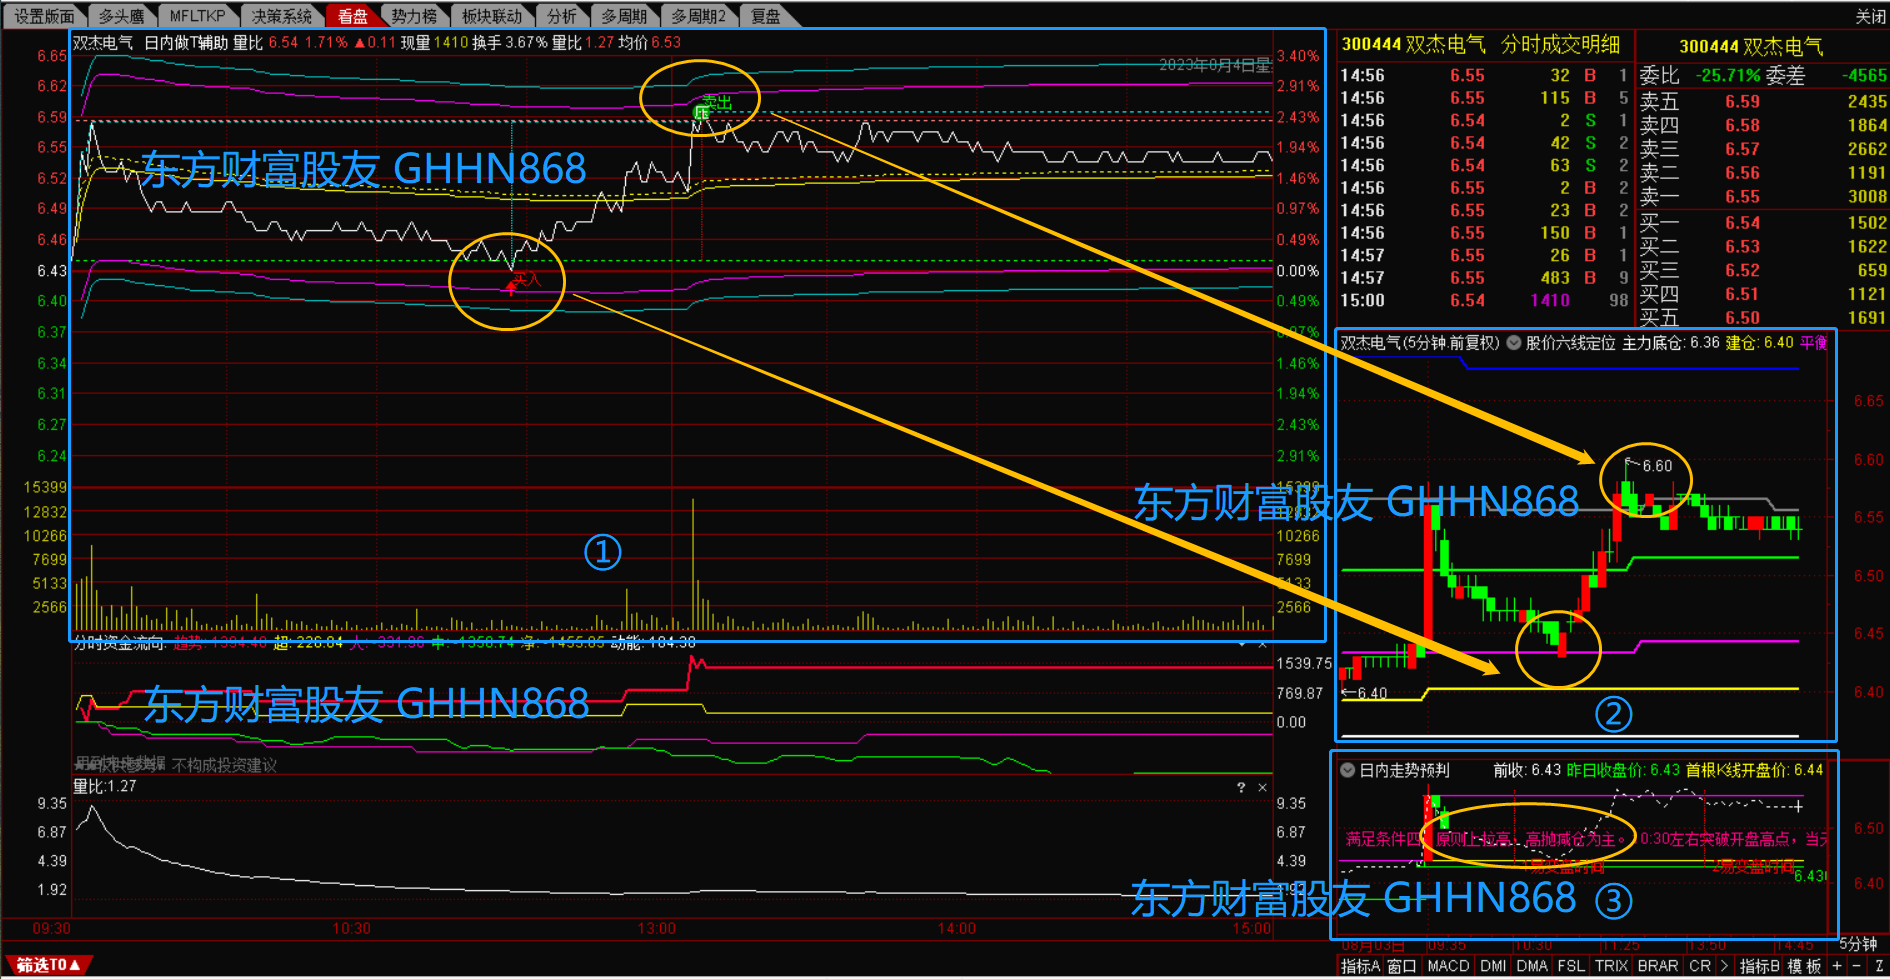Click the 分时成交明细 title
The height and width of the screenshot is (979, 1890).
1560,45
